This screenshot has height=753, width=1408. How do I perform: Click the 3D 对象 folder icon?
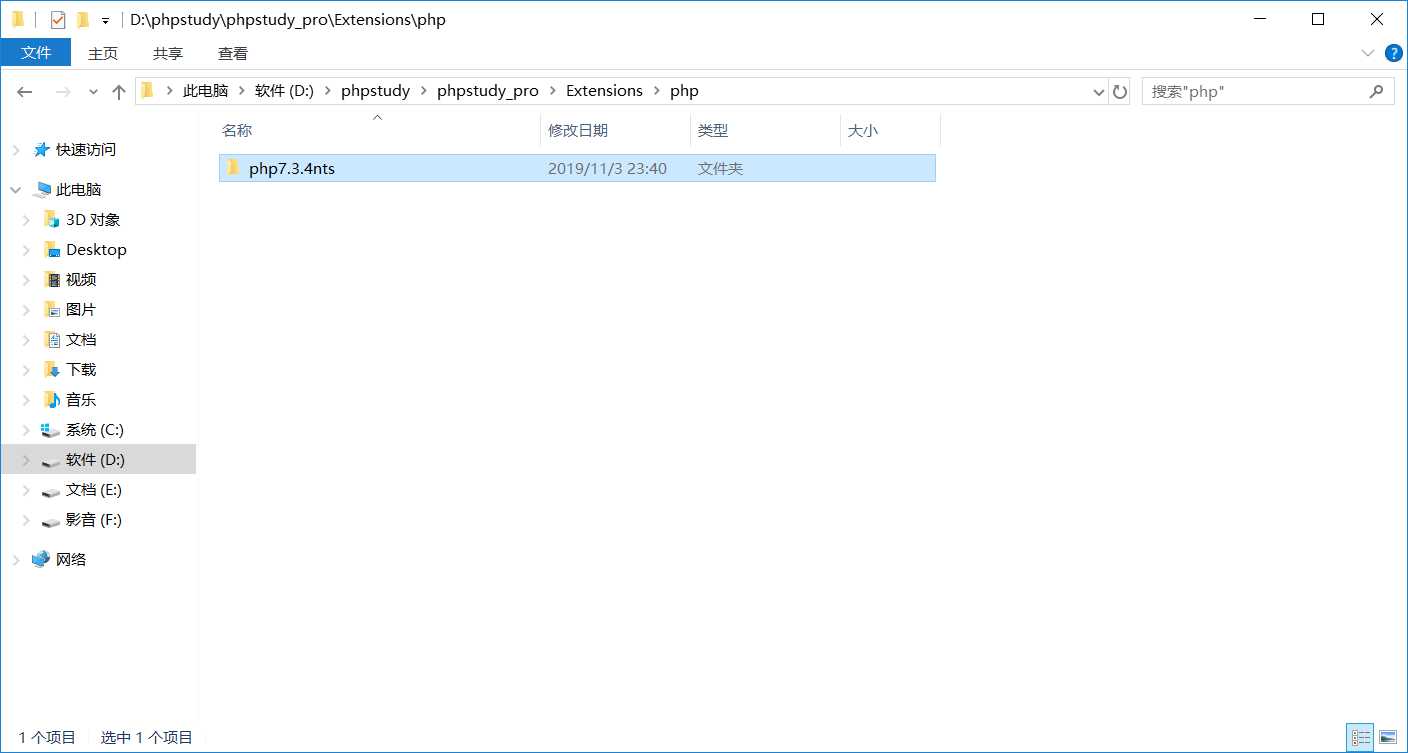click(x=52, y=219)
